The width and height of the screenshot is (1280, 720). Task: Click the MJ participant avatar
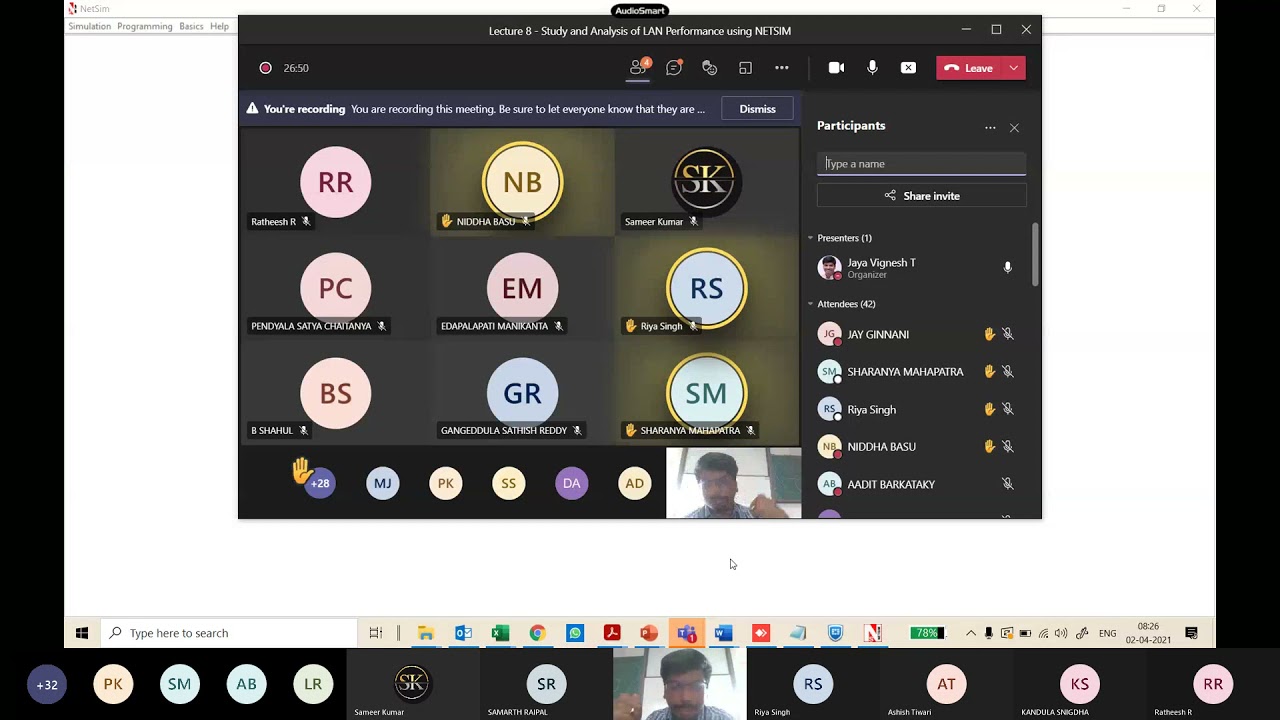[382, 483]
